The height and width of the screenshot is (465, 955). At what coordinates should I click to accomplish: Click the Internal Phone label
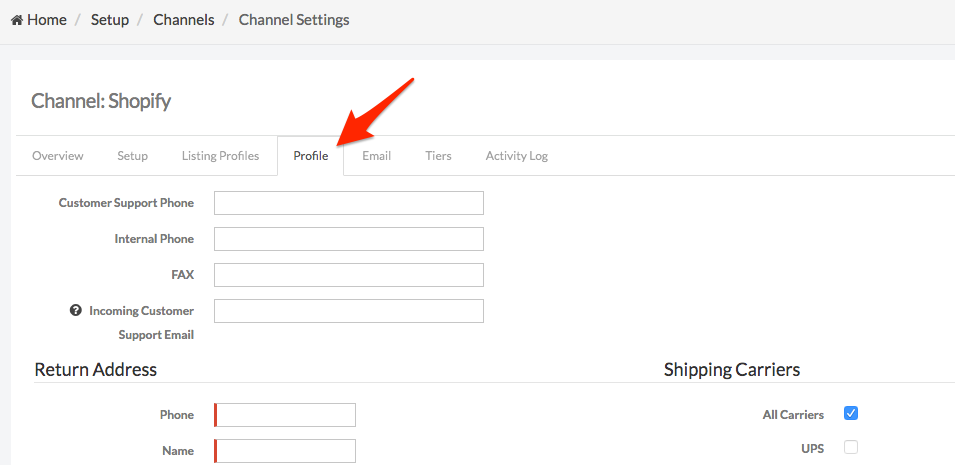pos(154,239)
